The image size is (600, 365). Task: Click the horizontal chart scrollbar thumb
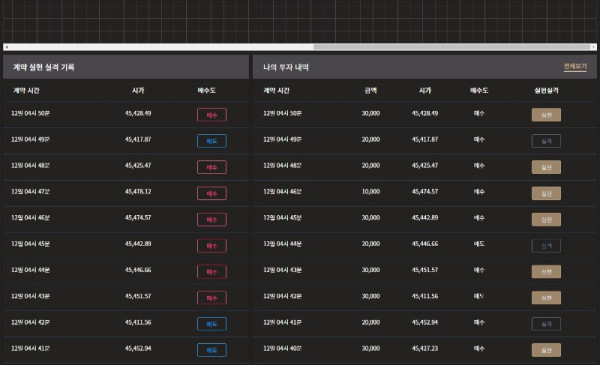click(x=452, y=47)
